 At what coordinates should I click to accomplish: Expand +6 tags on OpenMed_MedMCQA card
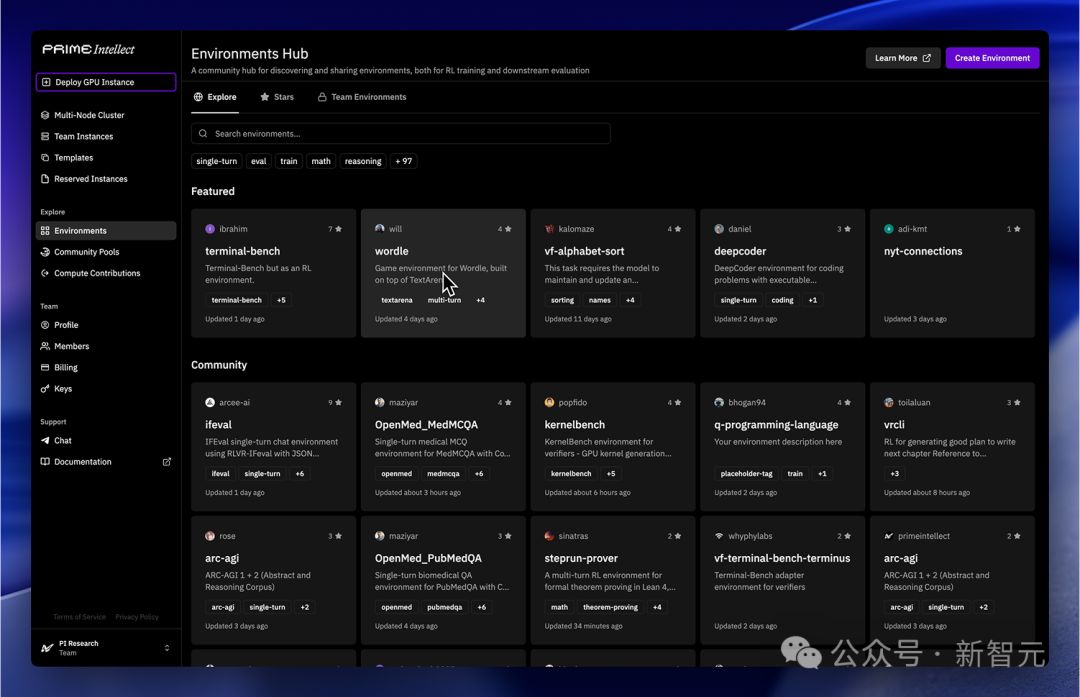pyautogui.click(x=479, y=474)
